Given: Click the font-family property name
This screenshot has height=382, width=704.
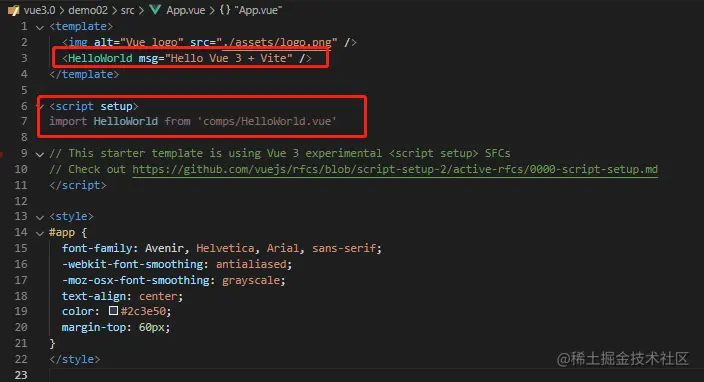Looking at the screenshot, I should [x=97, y=248].
